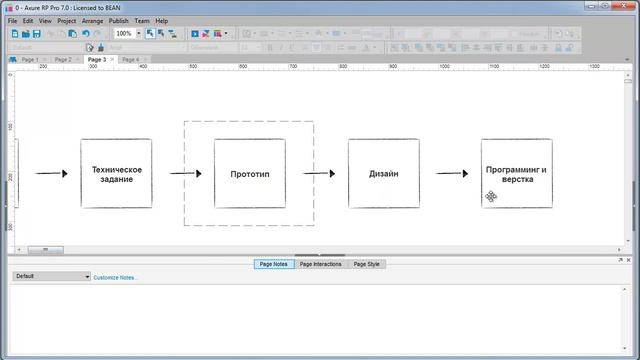Open the Project menu

pos(67,21)
